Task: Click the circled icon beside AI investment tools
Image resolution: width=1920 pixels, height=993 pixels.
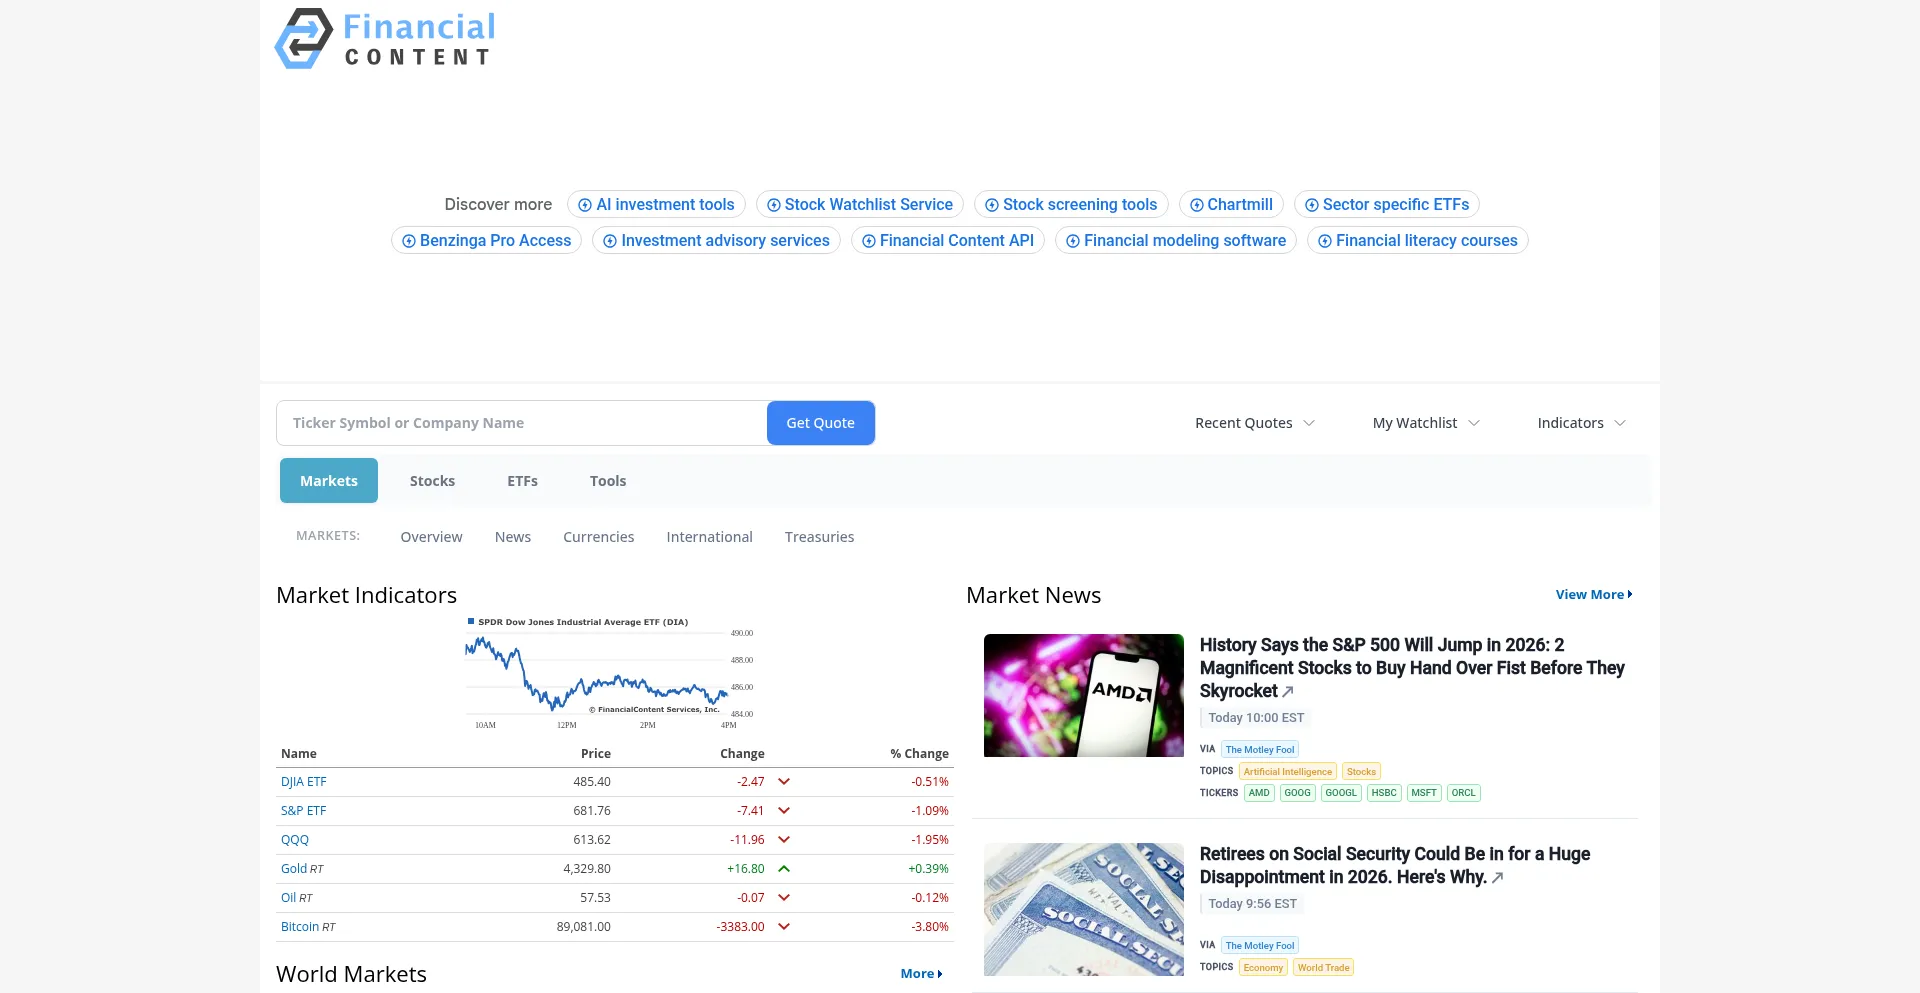Action: point(584,205)
